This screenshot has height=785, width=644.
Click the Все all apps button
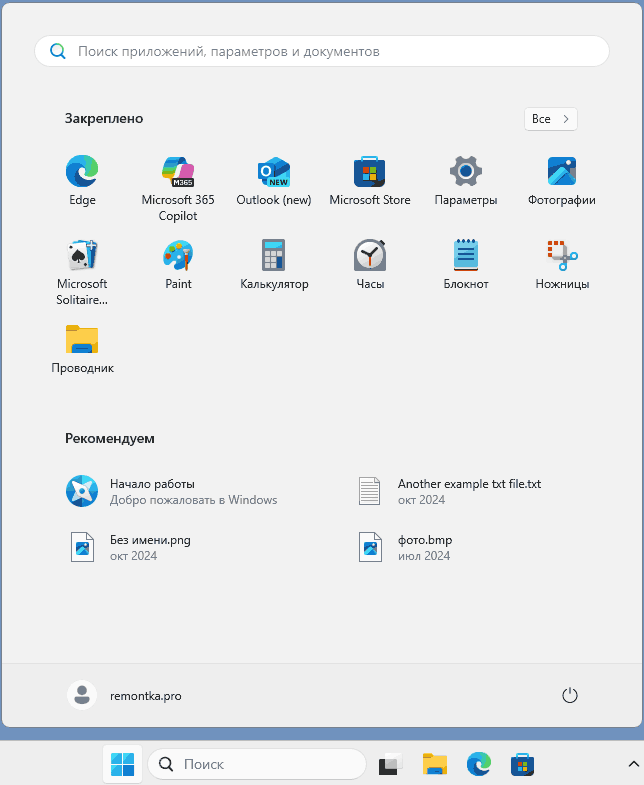click(551, 119)
